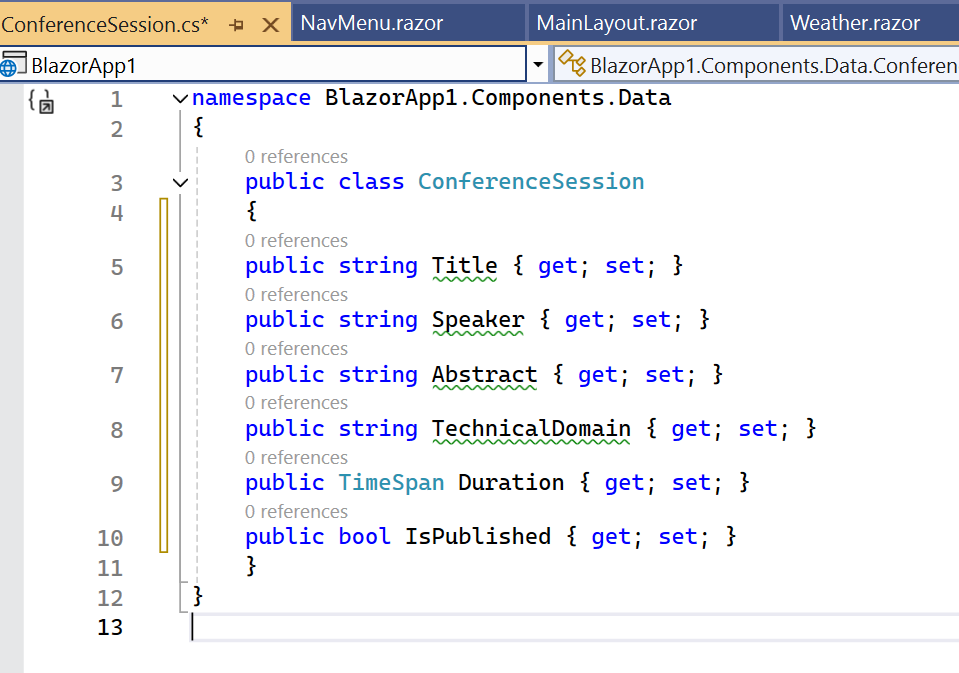Viewport: 959px width, 673px height.
Task: Select the globe web project icon beside BlazorApp1
Action: (x=14, y=63)
